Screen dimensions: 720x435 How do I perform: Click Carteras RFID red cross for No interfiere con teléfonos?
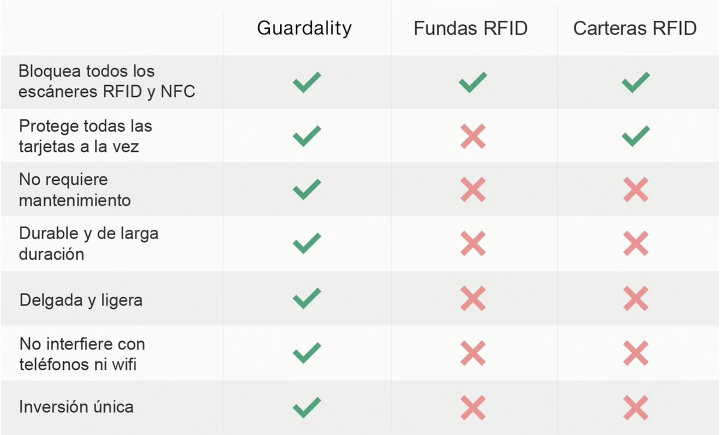coord(636,353)
